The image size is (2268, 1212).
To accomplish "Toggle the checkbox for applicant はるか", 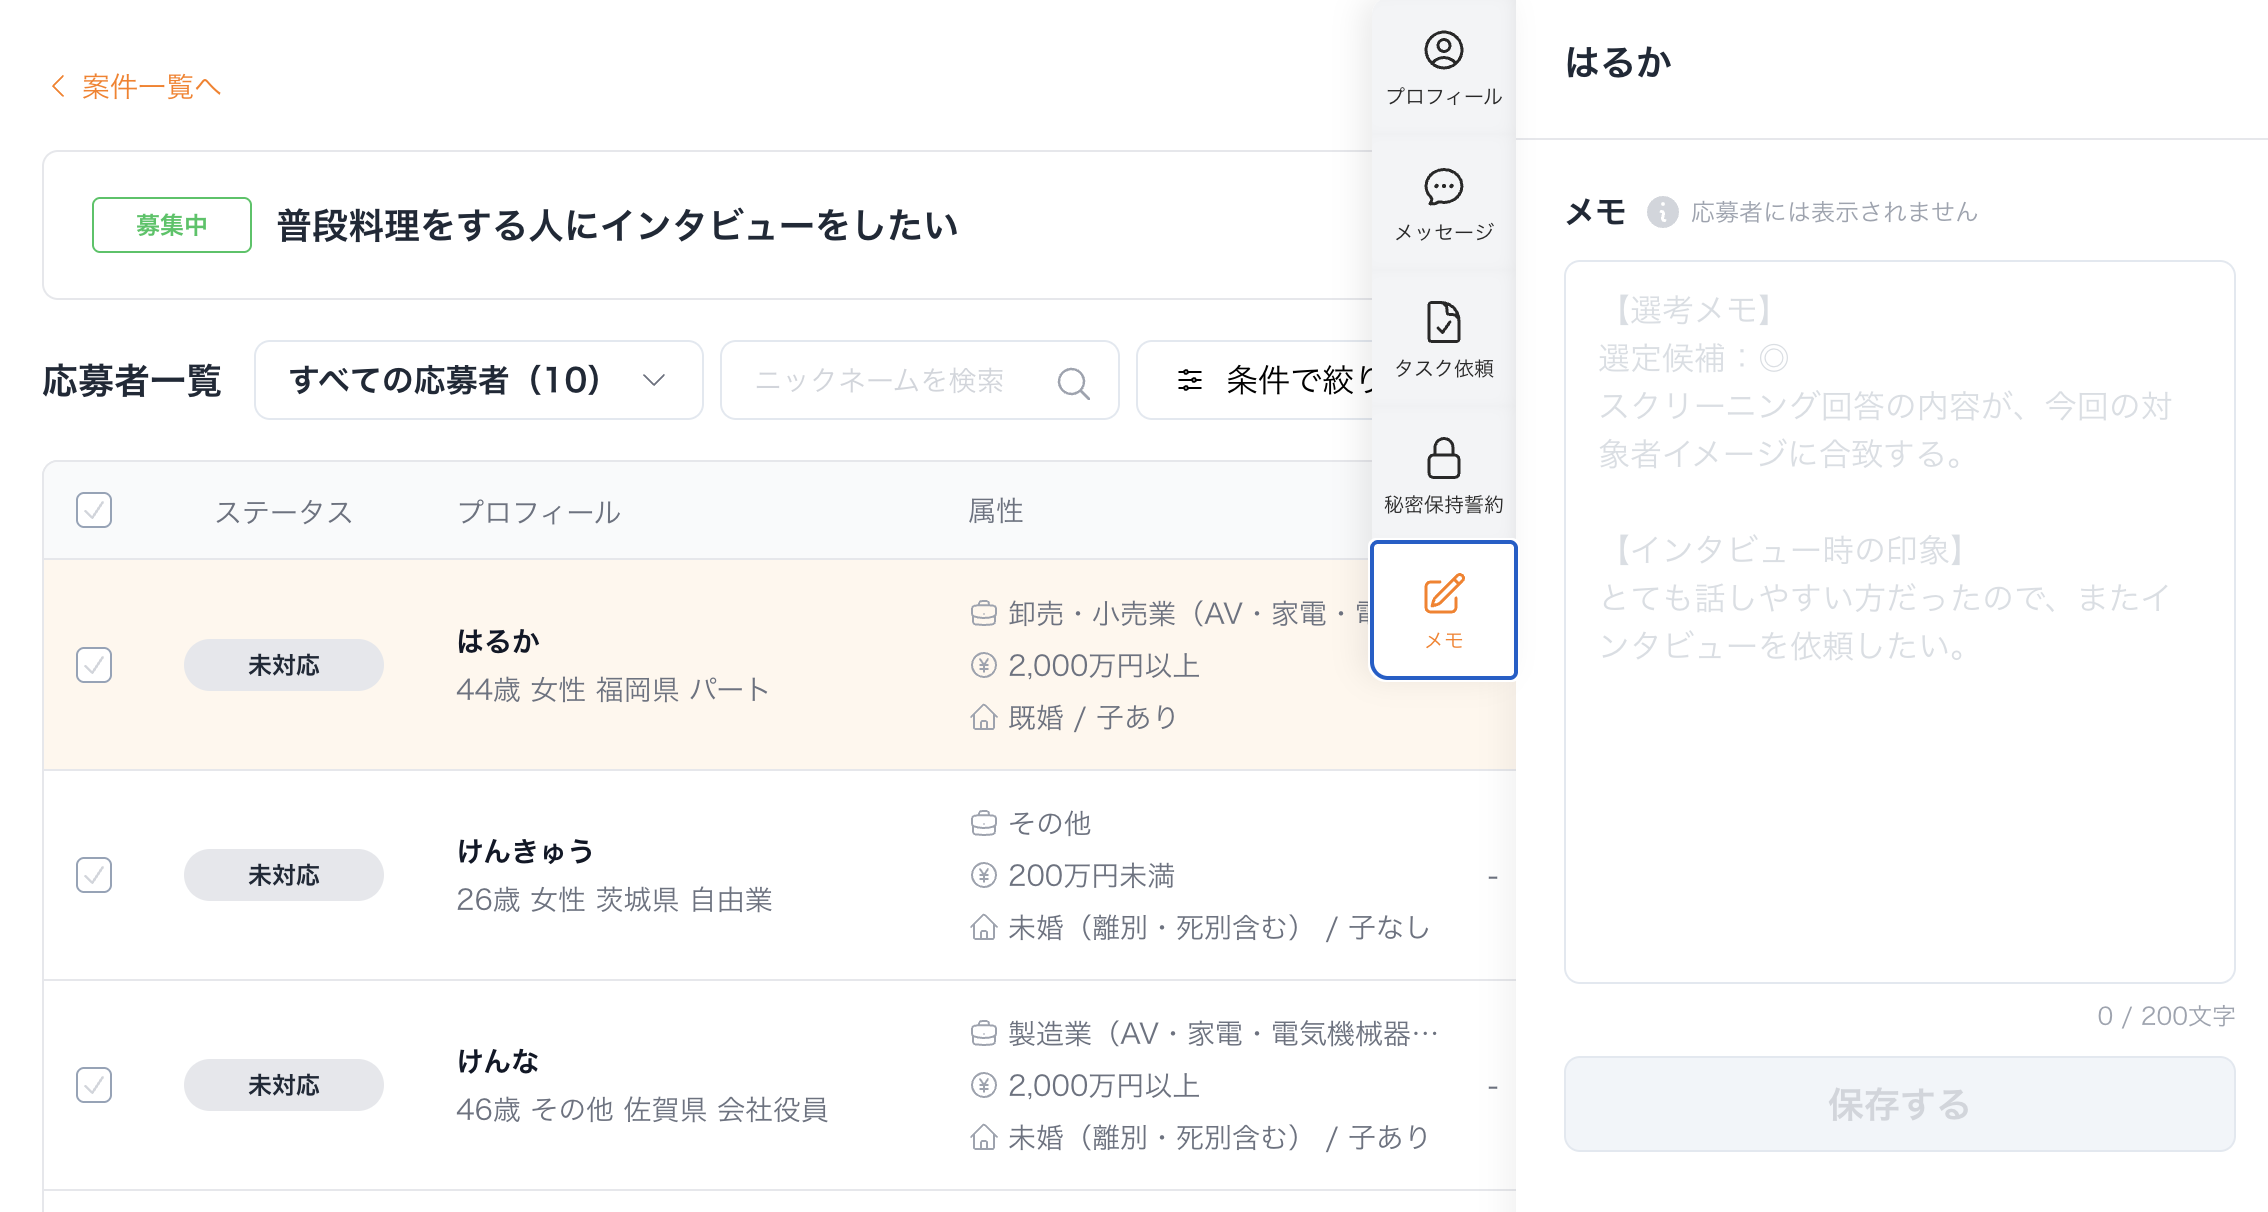I will coord(94,665).
